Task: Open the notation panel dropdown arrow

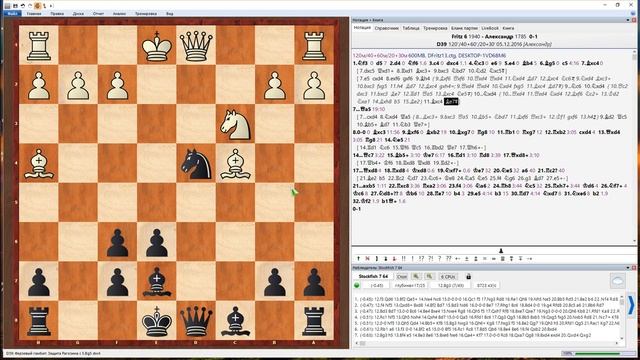Action: [628, 20]
